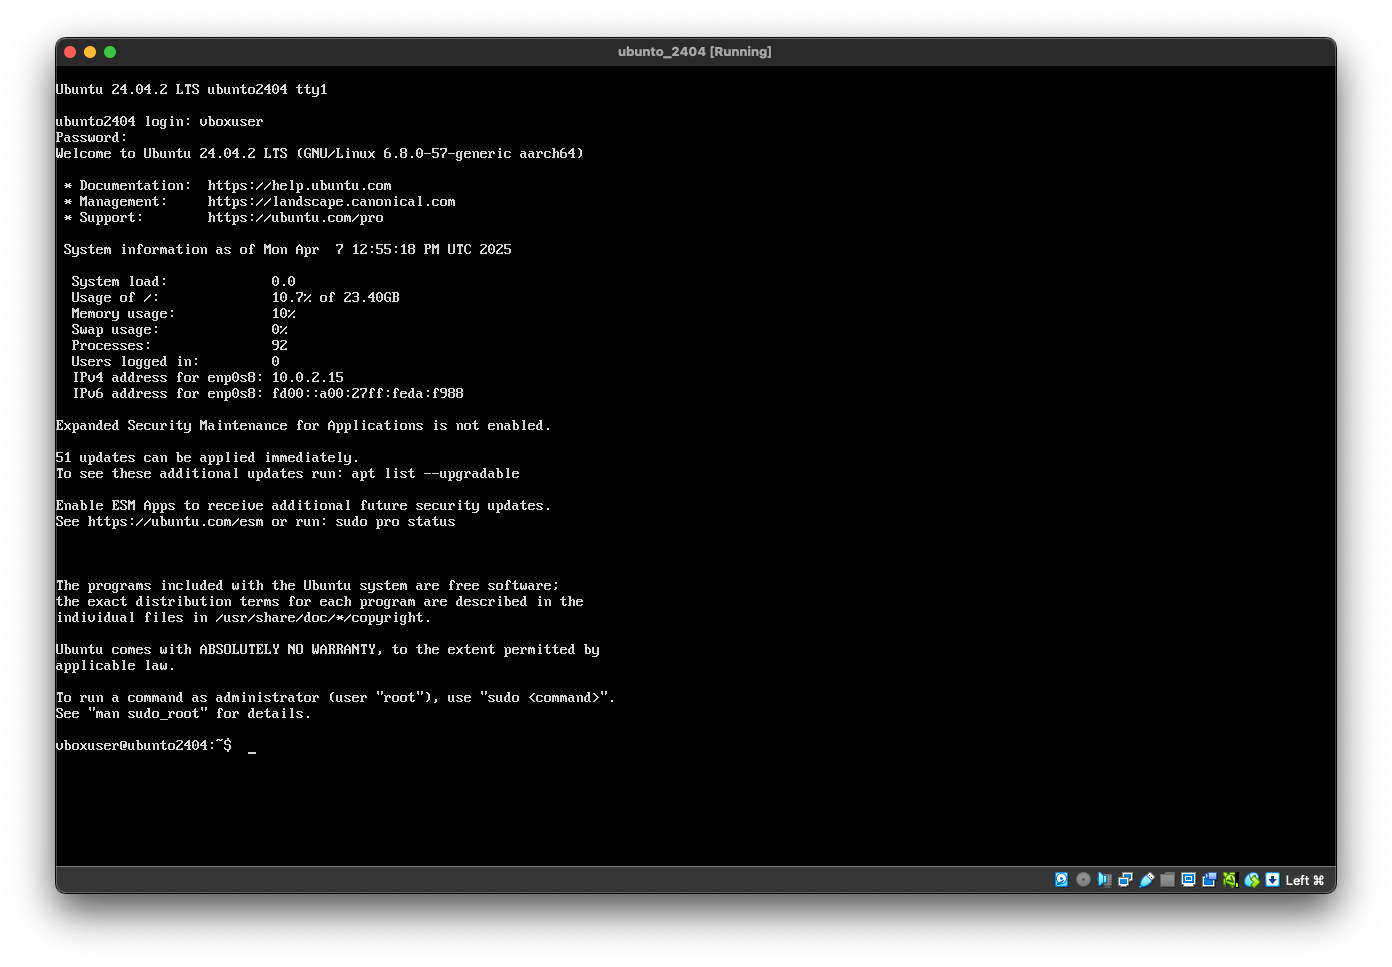This screenshot has height=967, width=1392.
Task: Click the 'ABSOLUTELY NO WARRANTY' text
Action: click(x=288, y=650)
